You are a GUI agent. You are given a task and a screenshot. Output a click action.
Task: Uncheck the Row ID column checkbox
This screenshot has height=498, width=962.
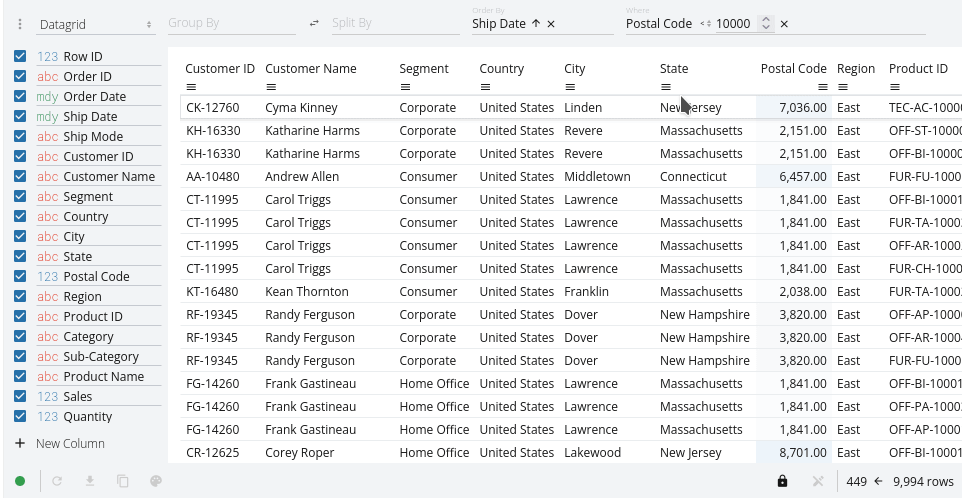(20, 57)
